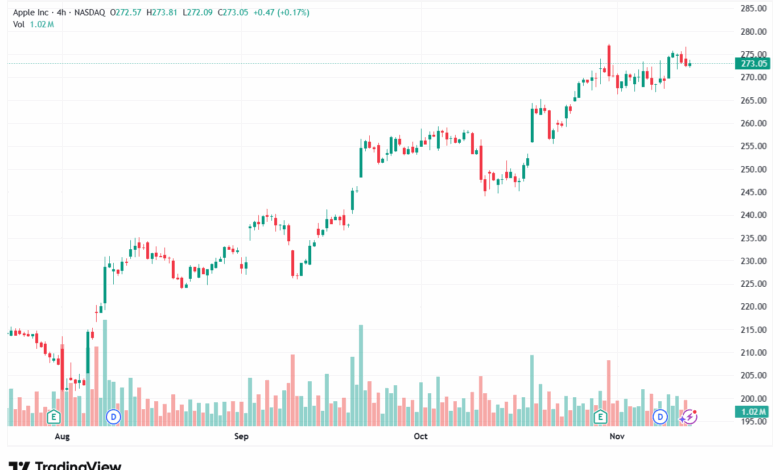Click the purple lightning bolt icon

pos(687,415)
